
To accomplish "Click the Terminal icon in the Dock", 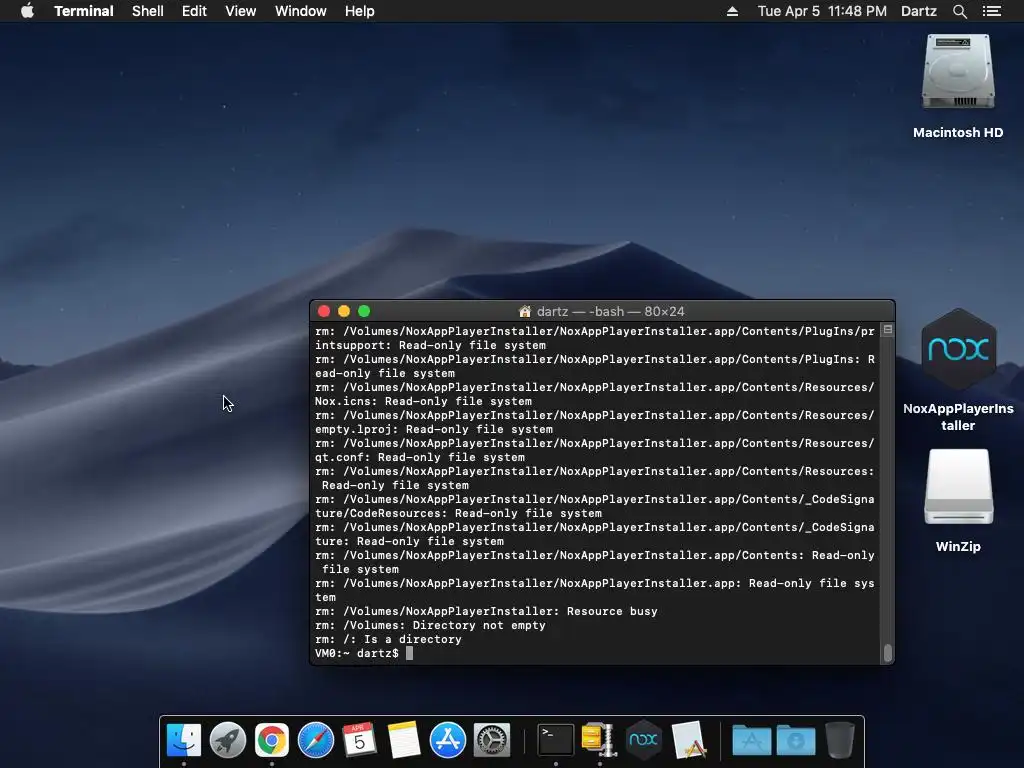I will [556, 739].
